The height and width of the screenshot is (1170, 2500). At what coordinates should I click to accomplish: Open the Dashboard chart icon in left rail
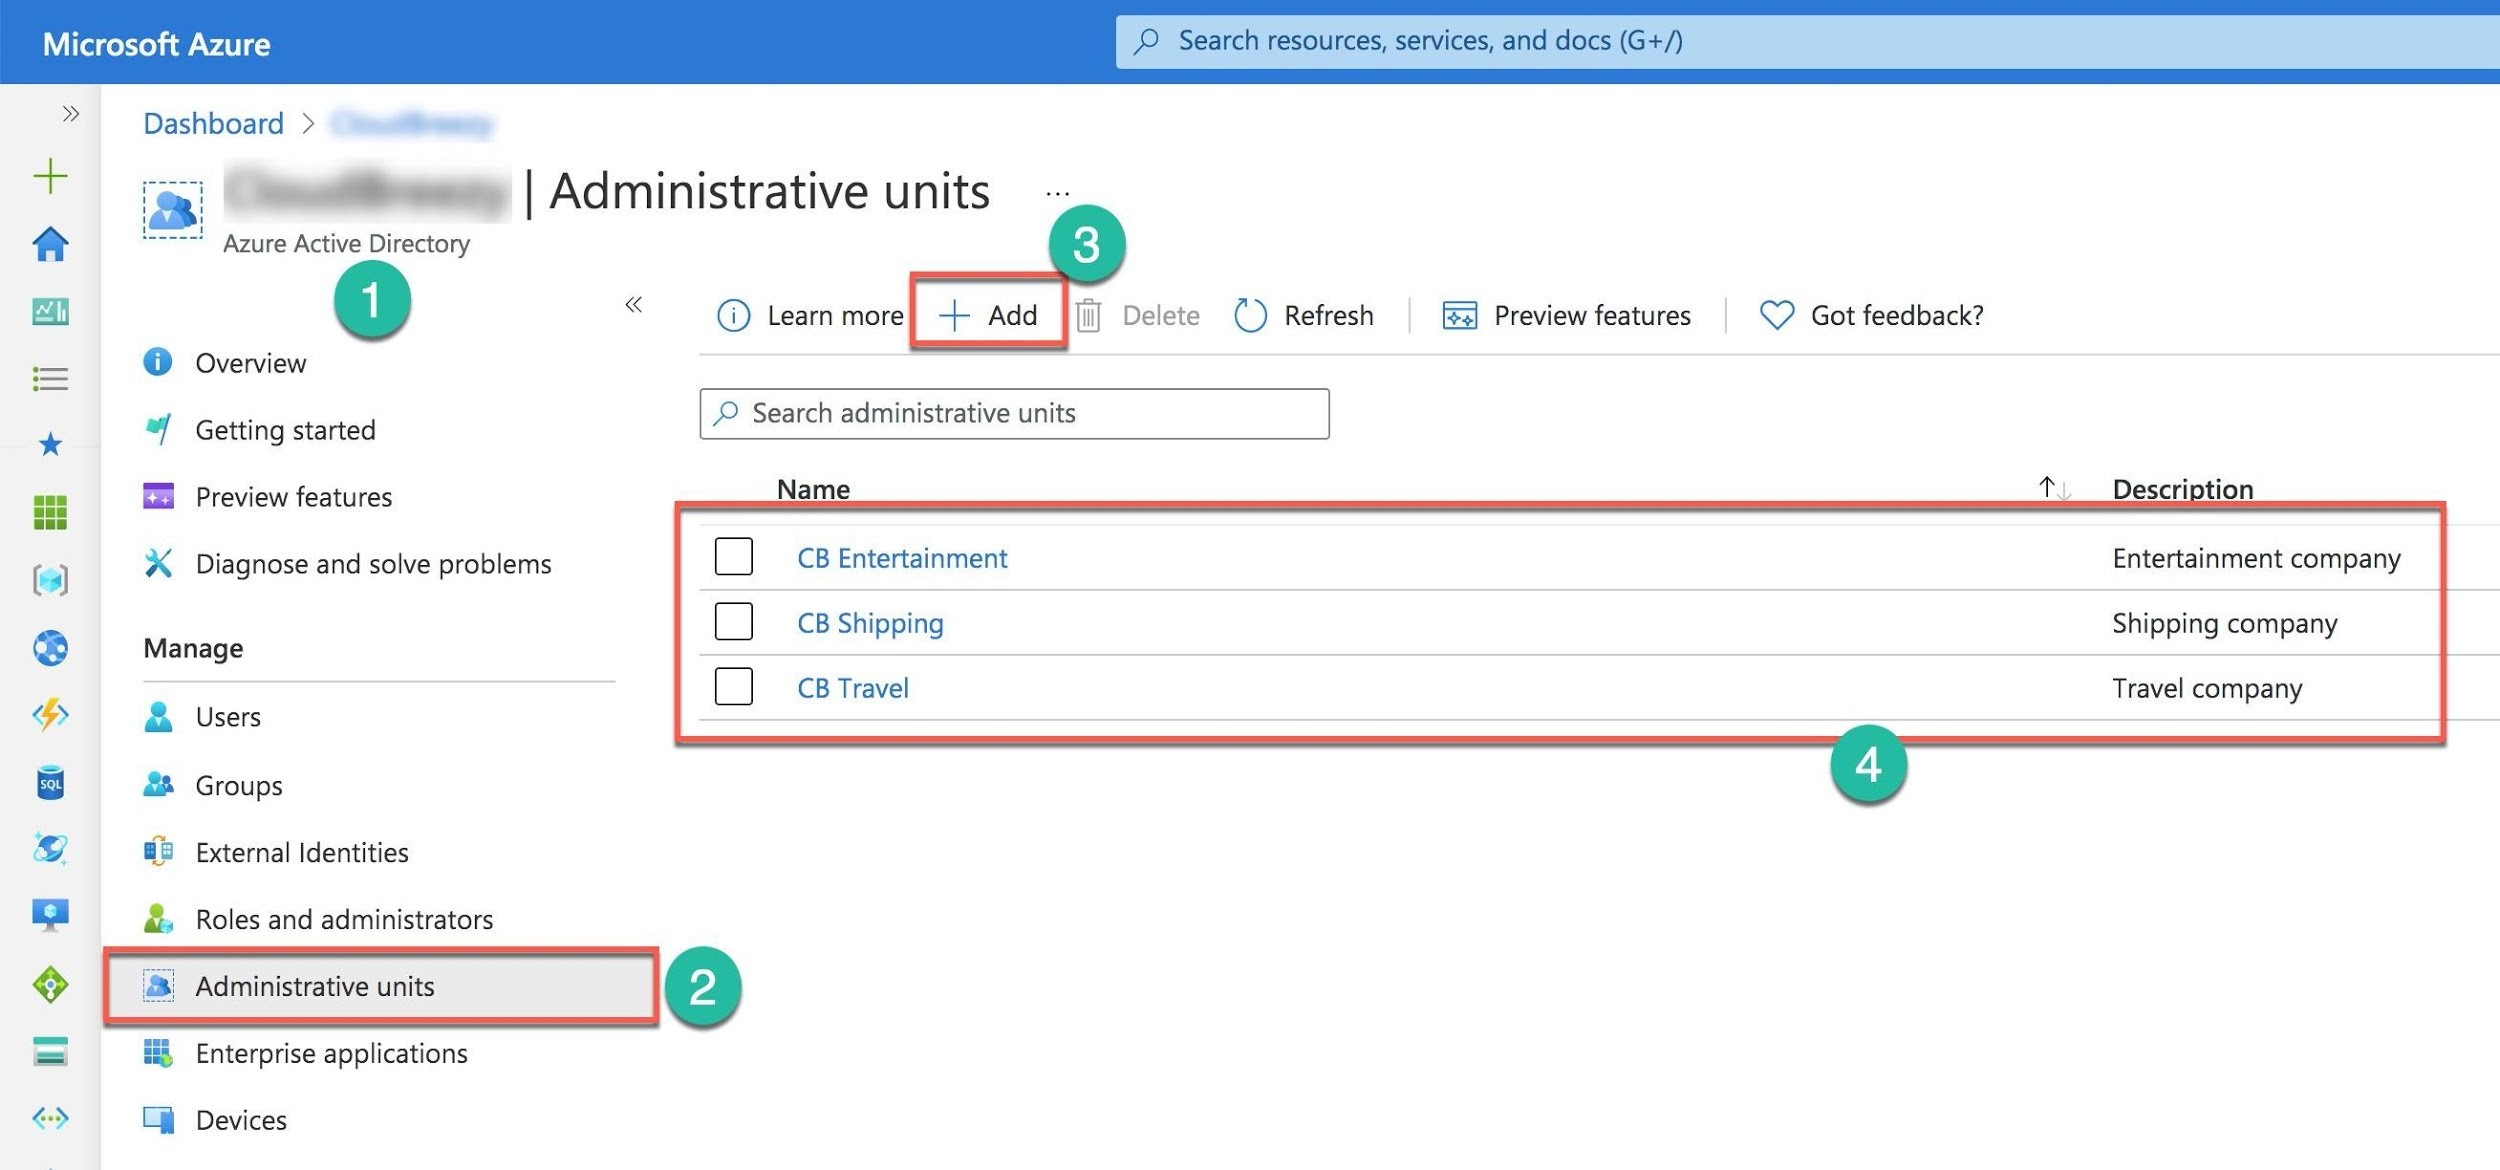pyautogui.click(x=50, y=312)
